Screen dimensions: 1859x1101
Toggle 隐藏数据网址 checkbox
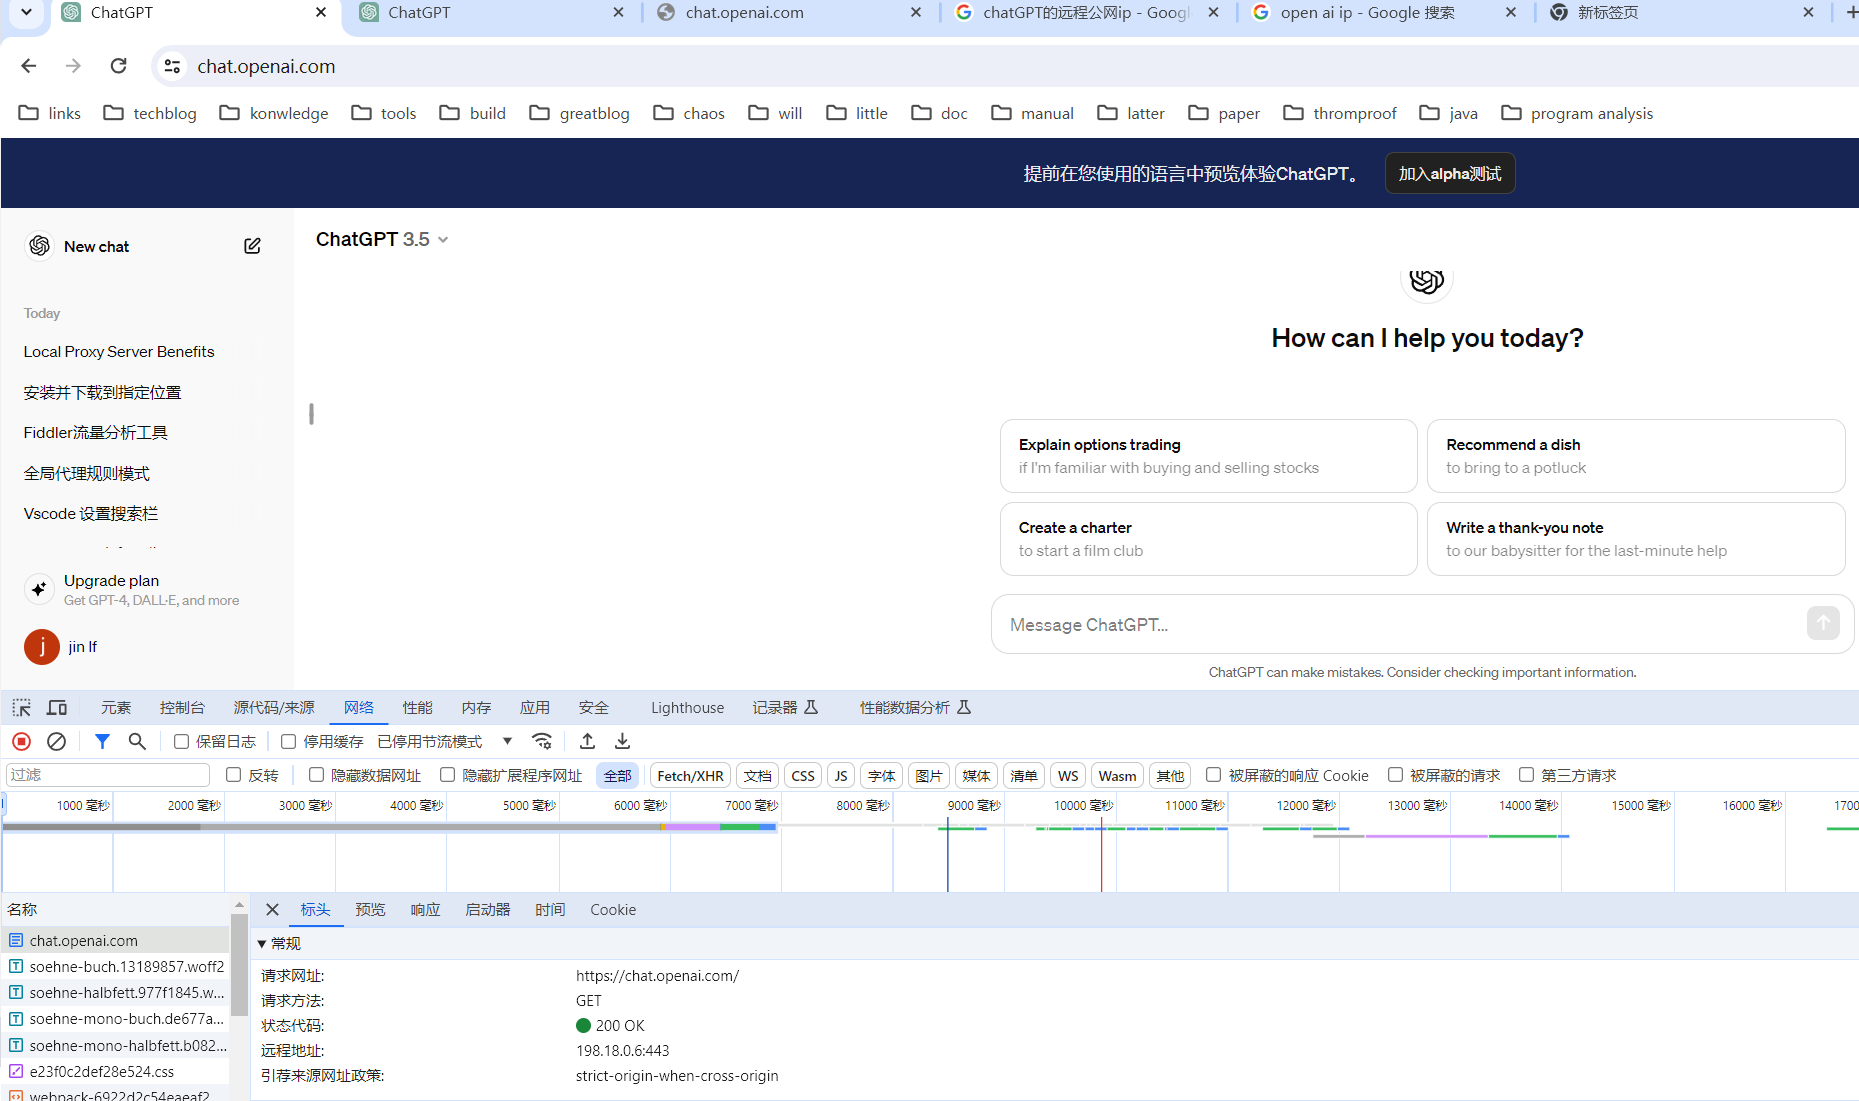[316, 775]
